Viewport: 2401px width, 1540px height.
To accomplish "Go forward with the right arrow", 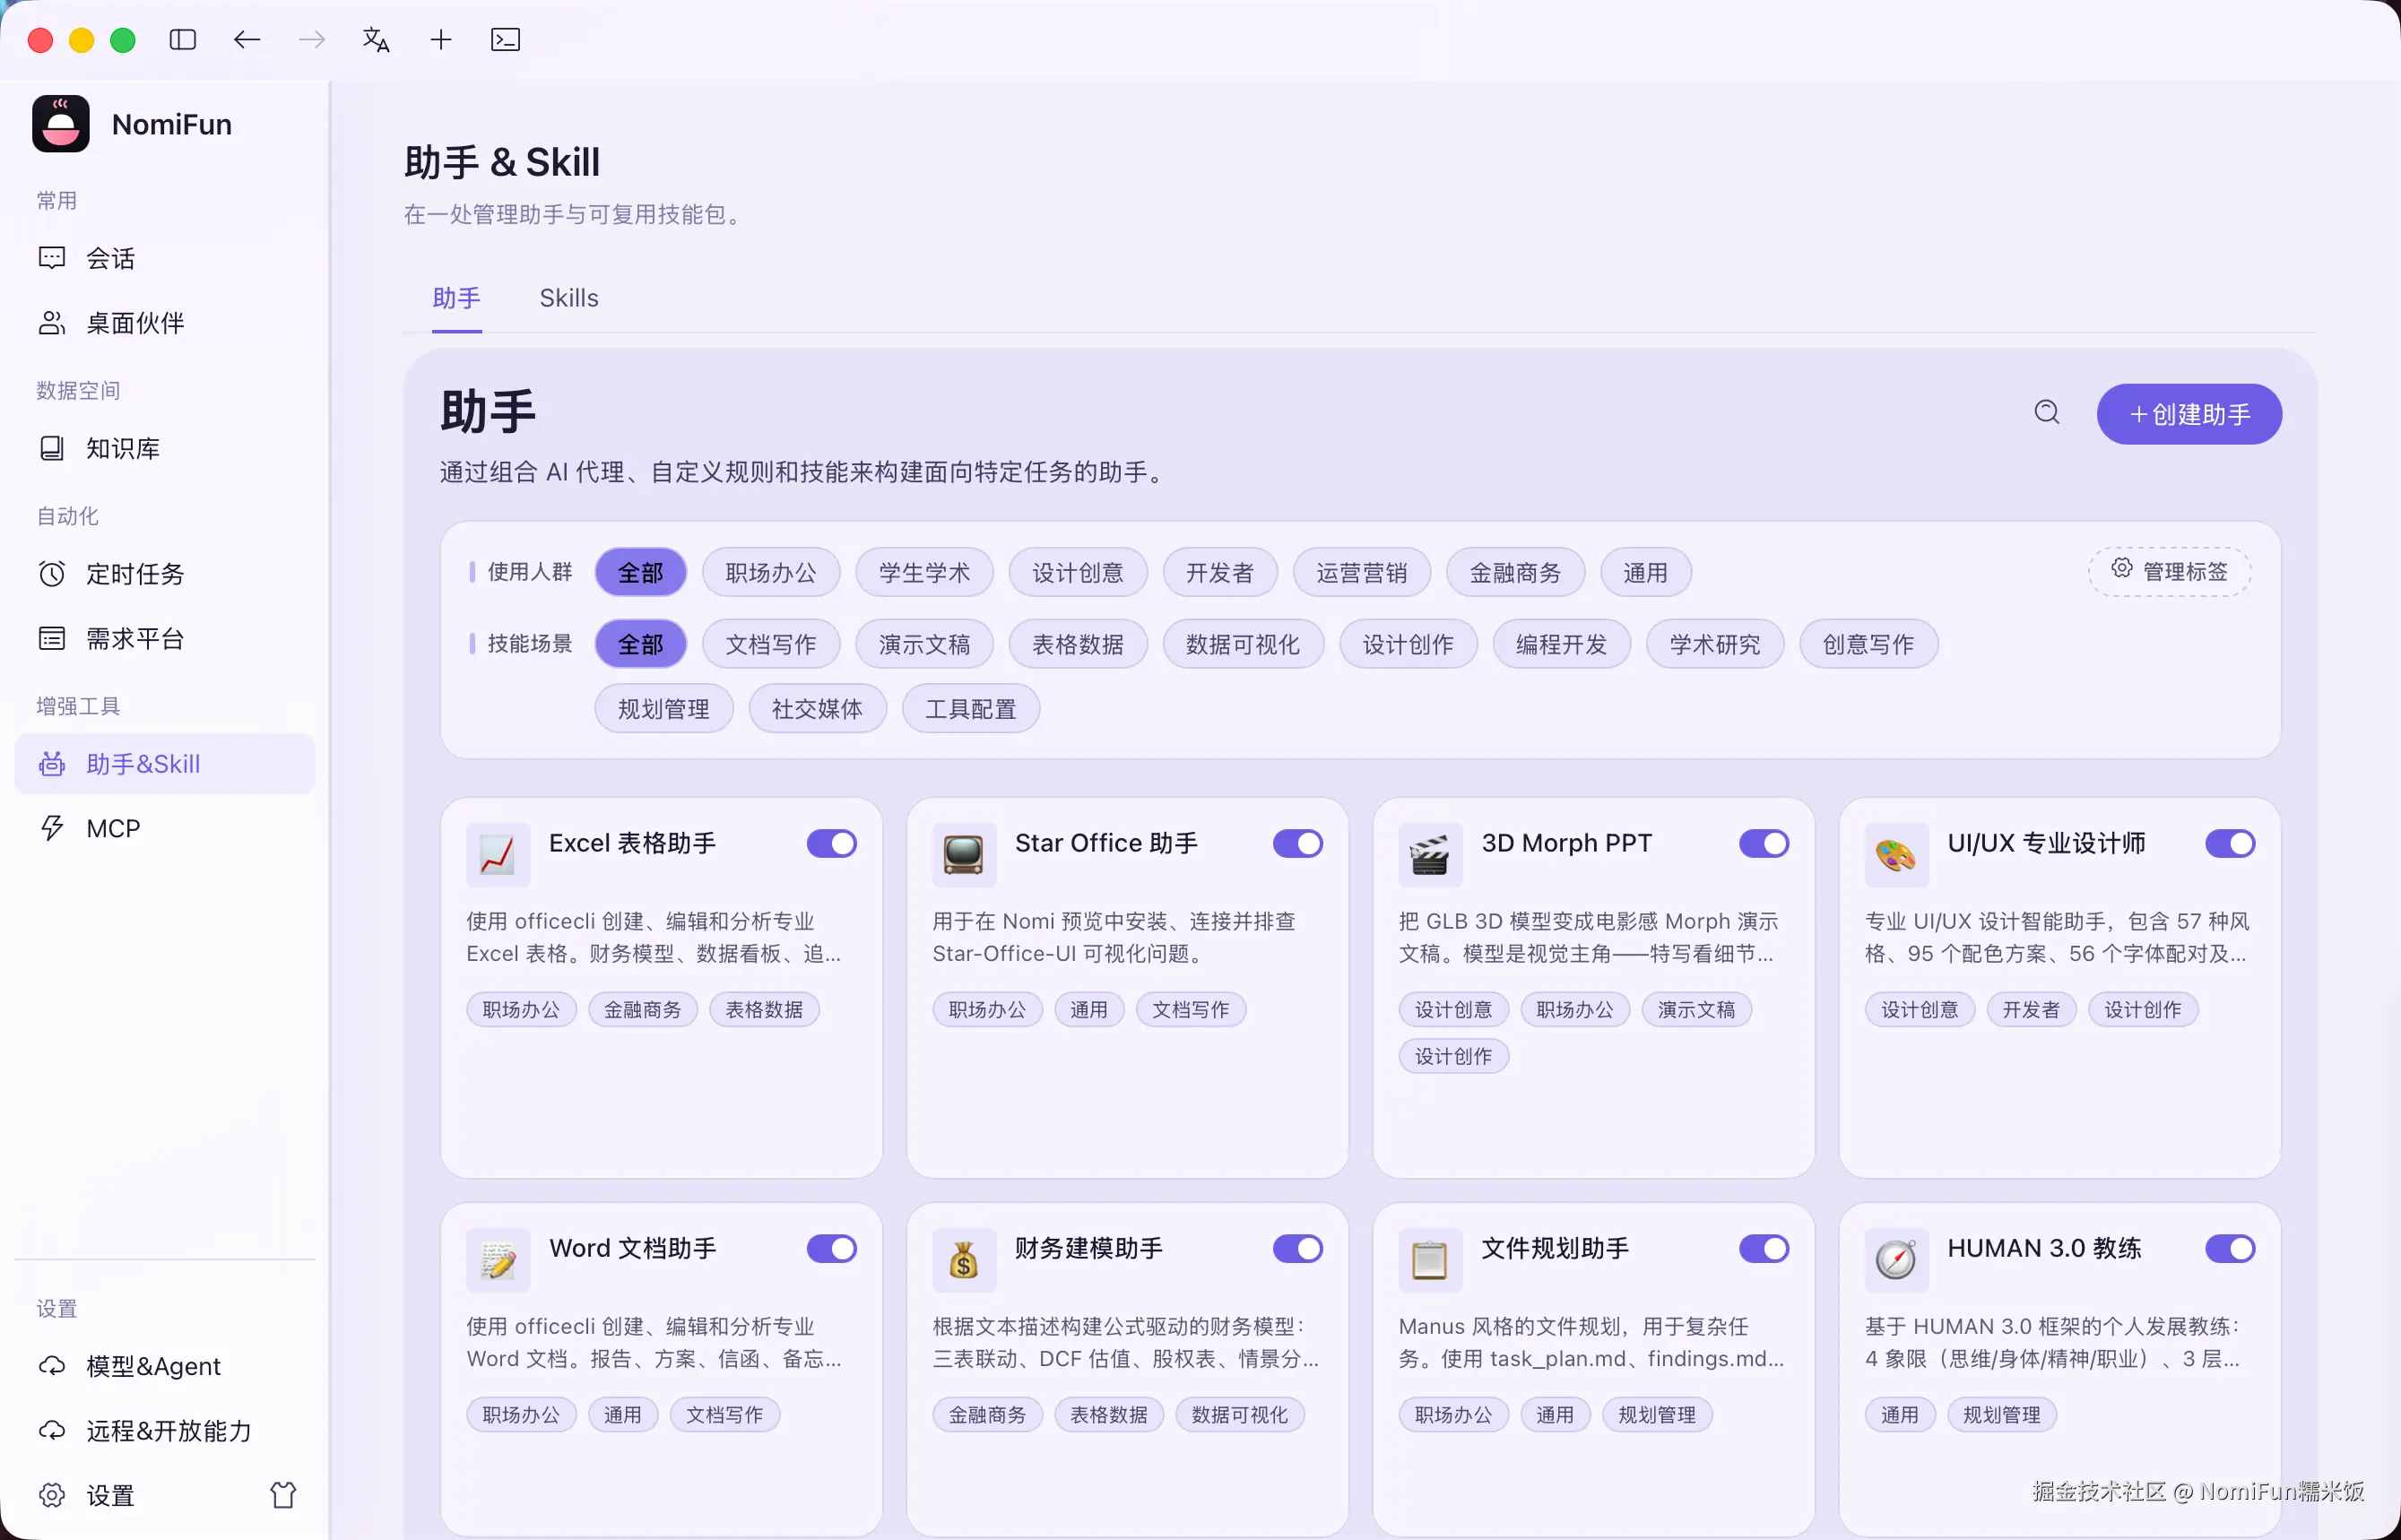I will tap(312, 40).
